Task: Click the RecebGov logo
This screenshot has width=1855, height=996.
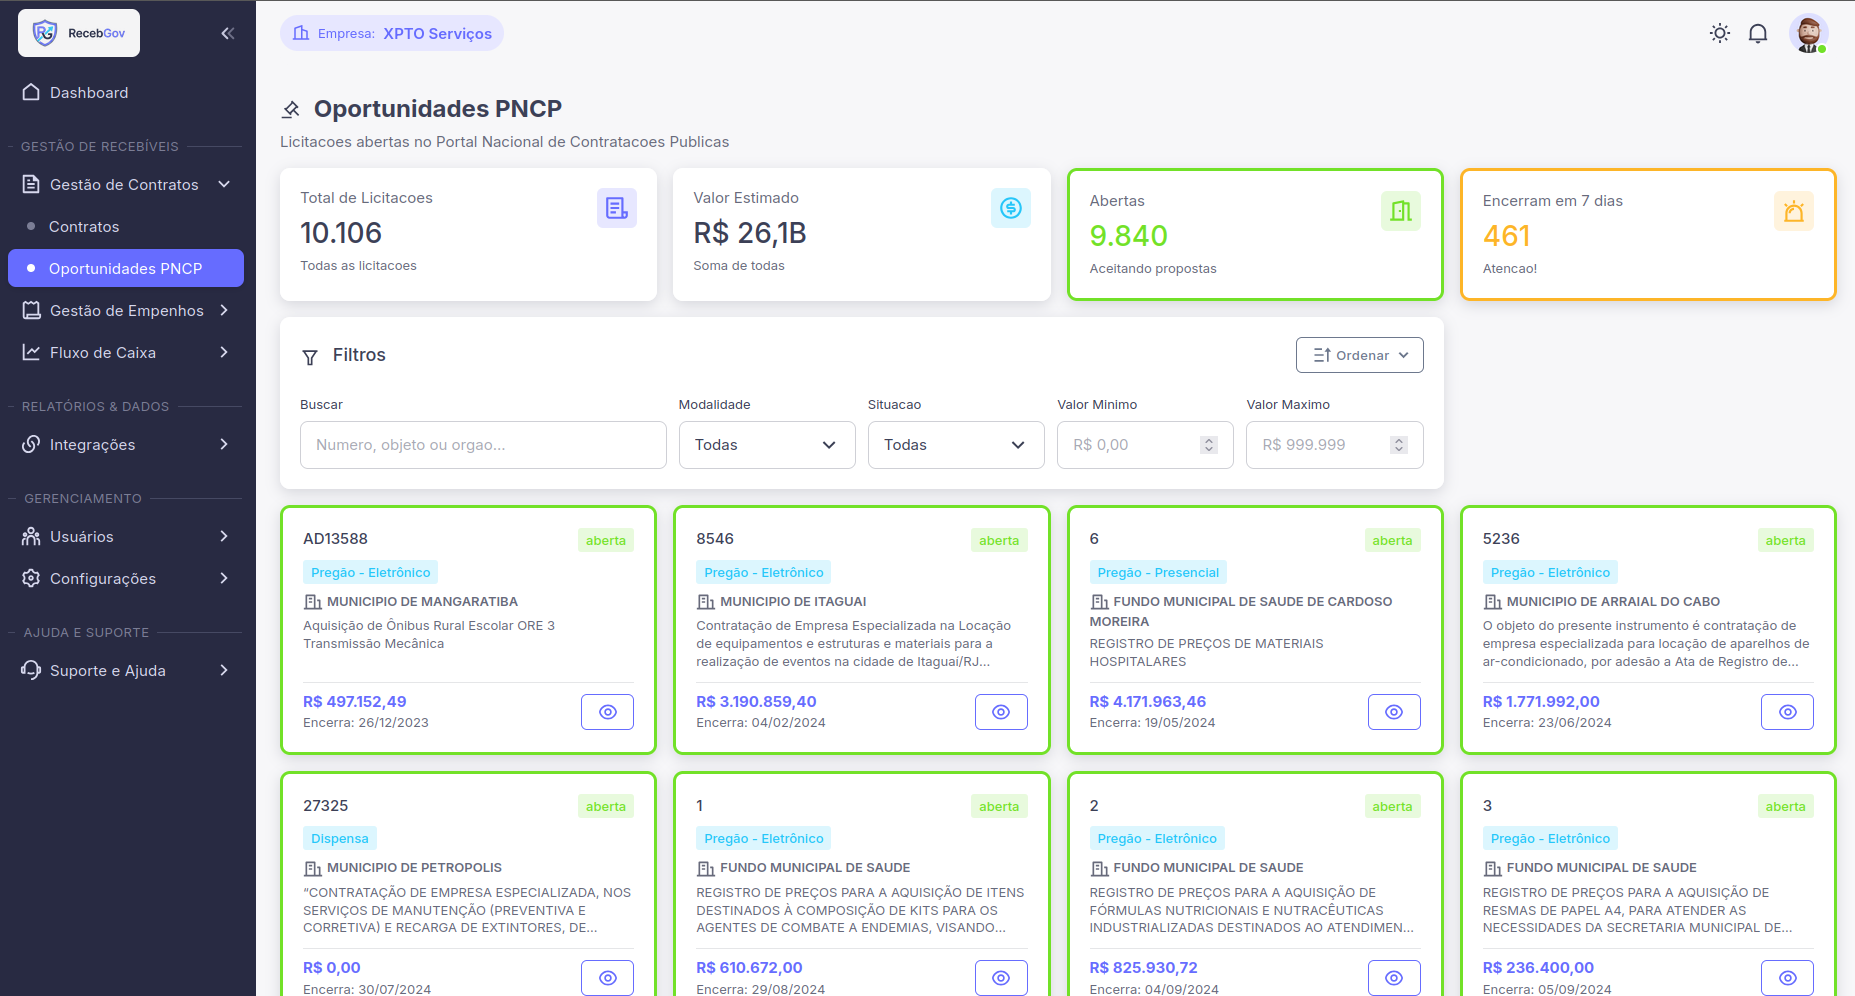Action: click(x=79, y=33)
